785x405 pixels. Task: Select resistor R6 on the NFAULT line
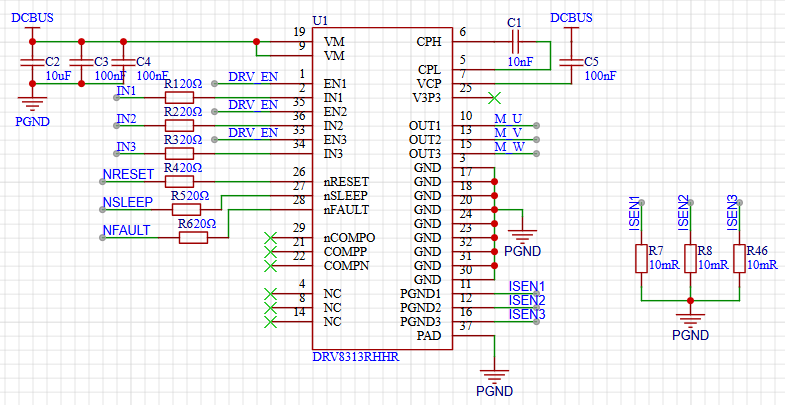193,238
